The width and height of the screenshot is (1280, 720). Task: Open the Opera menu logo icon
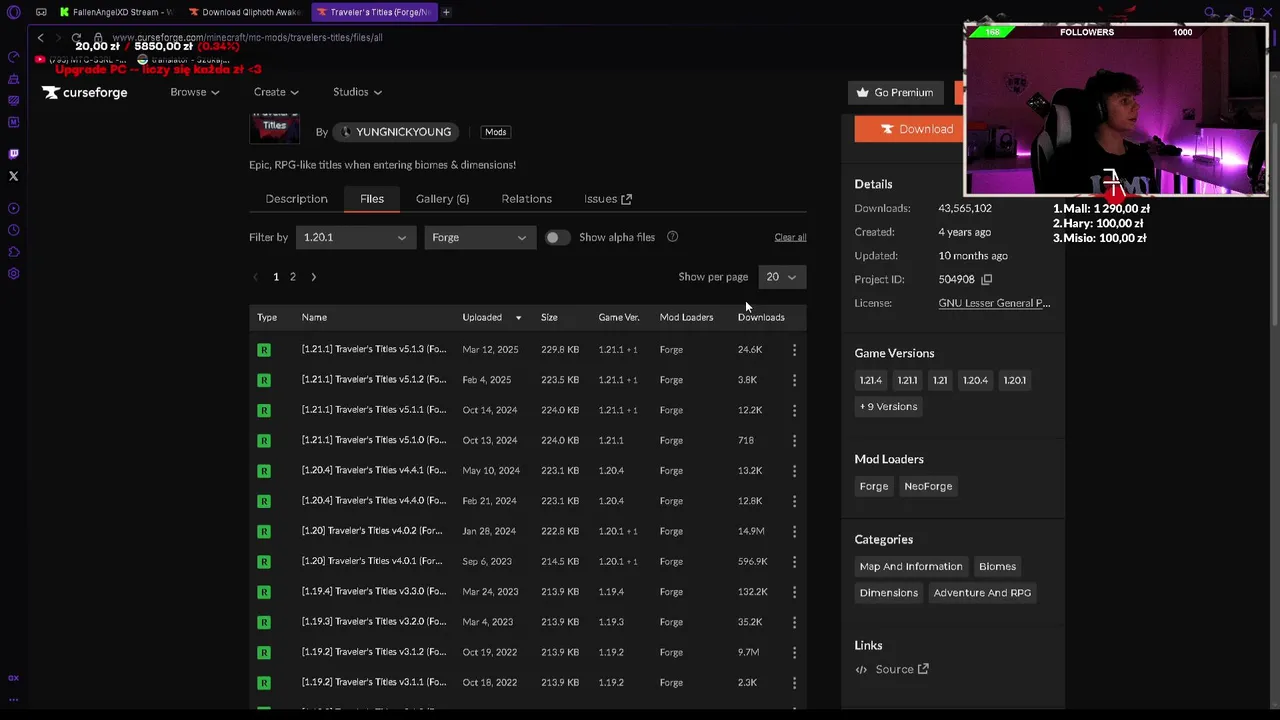(13, 12)
